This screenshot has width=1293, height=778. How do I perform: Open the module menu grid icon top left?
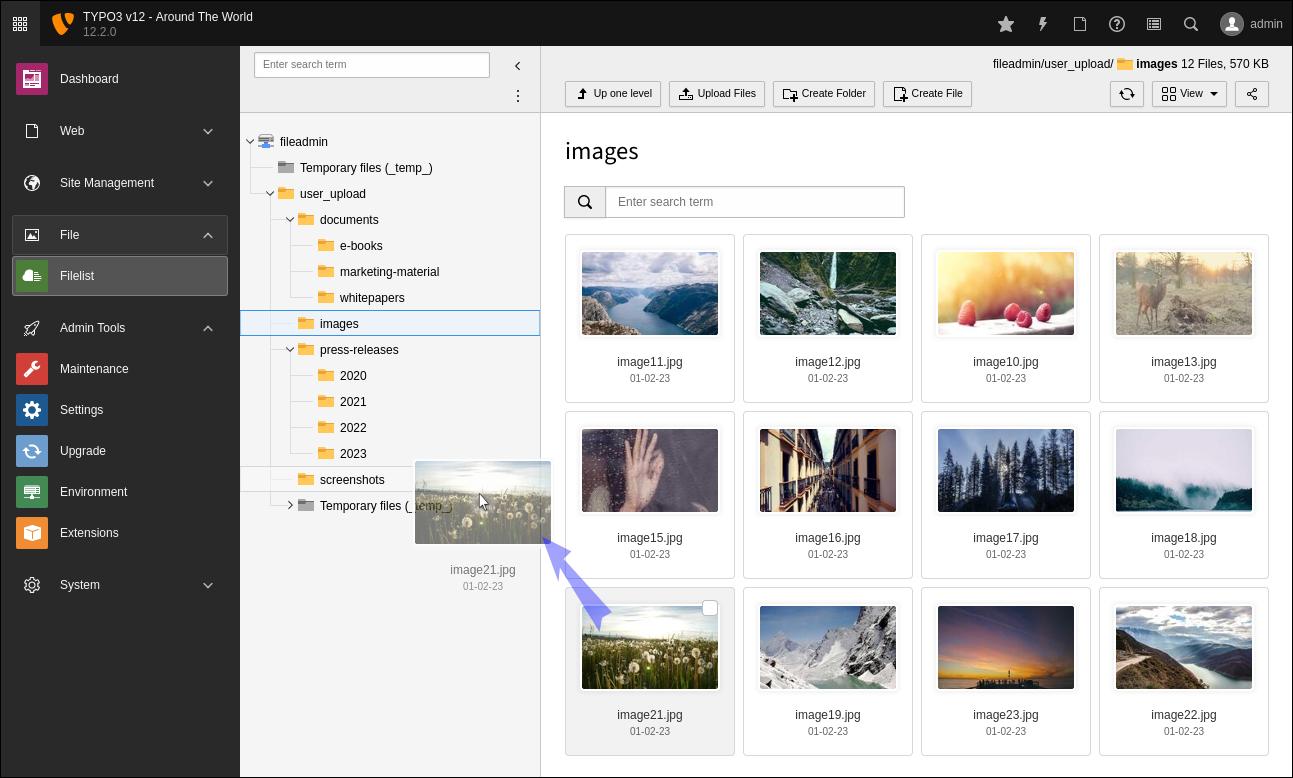[x=20, y=23]
